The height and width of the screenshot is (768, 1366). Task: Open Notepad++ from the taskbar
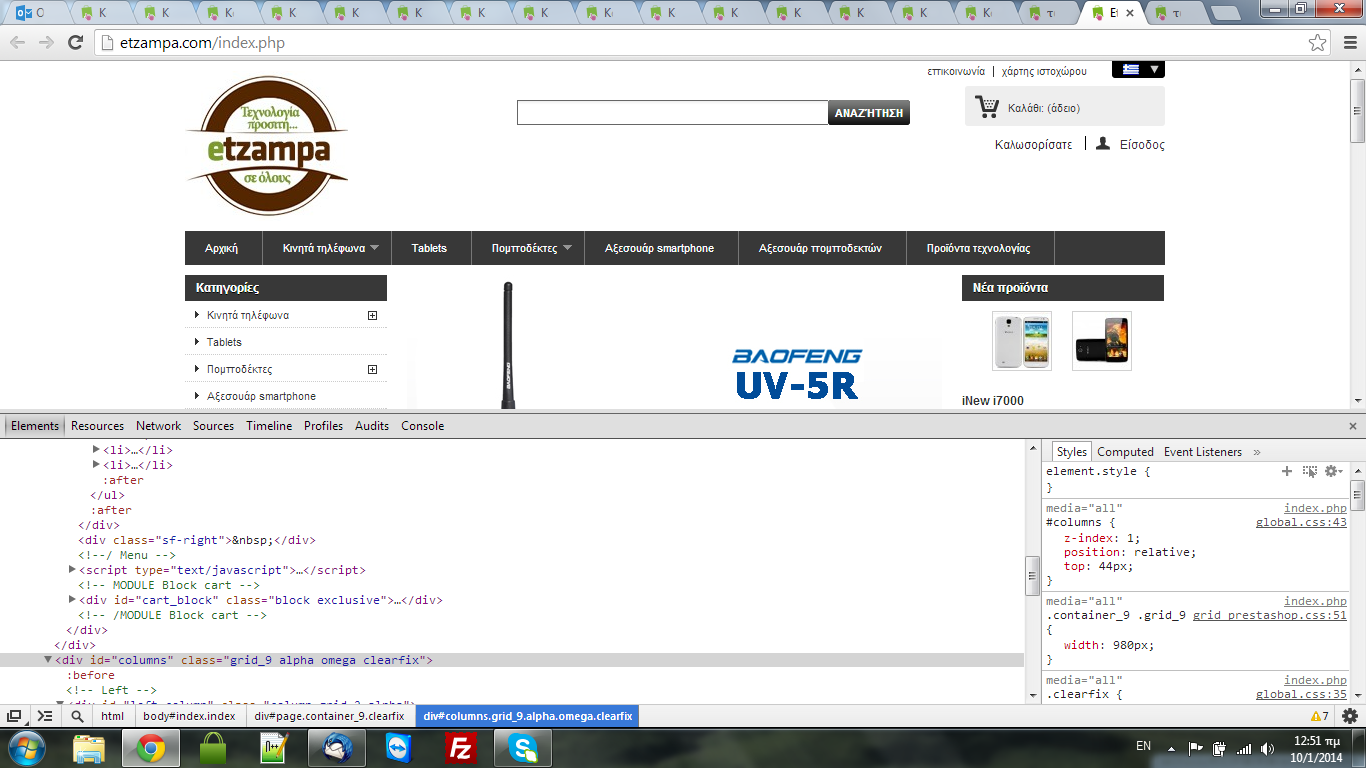click(x=274, y=748)
